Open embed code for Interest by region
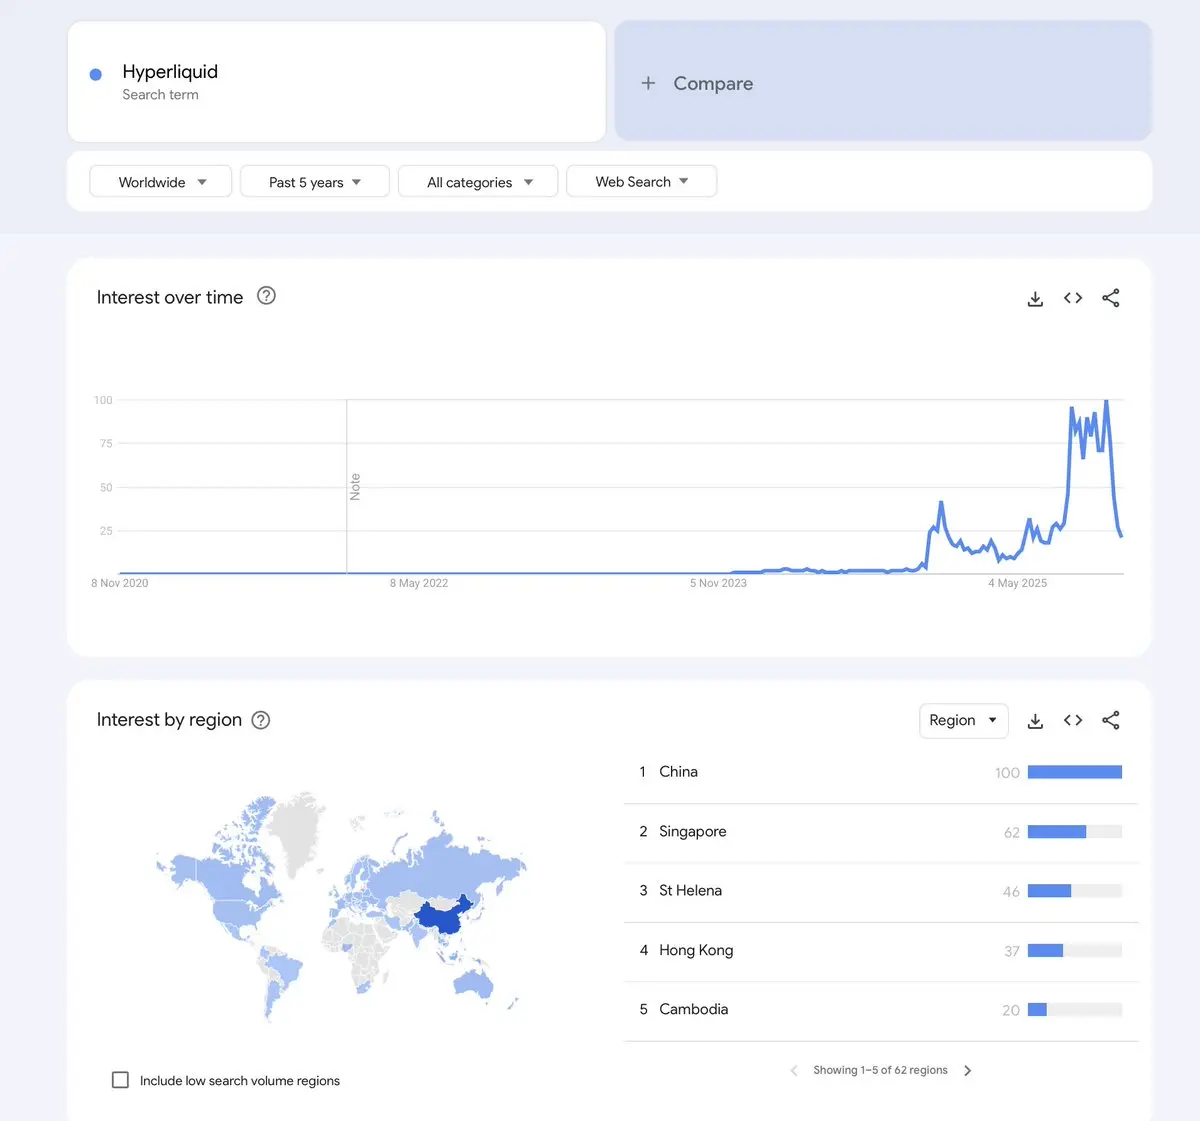The image size is (1200, 1121). coord(1073,721)
